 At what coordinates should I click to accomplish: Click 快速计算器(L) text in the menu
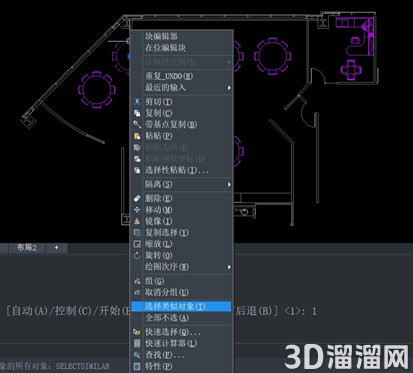[171, 343]
